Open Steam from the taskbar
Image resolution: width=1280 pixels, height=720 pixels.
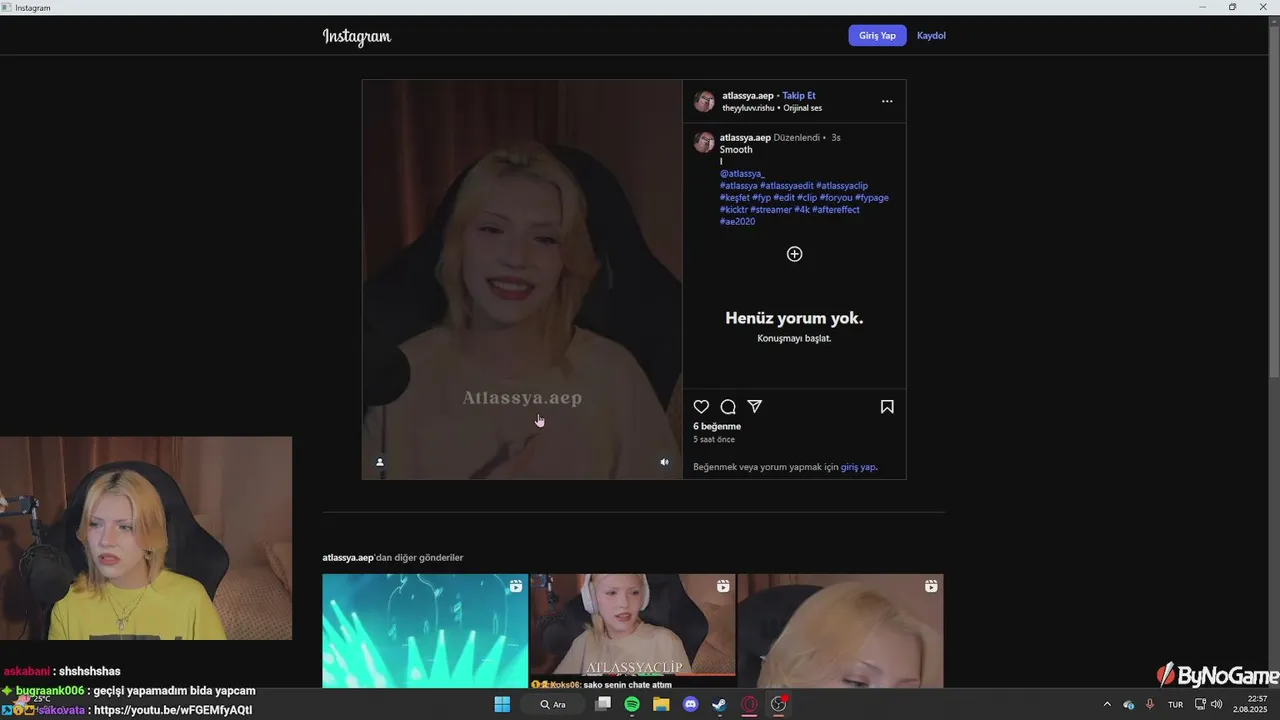719,705
